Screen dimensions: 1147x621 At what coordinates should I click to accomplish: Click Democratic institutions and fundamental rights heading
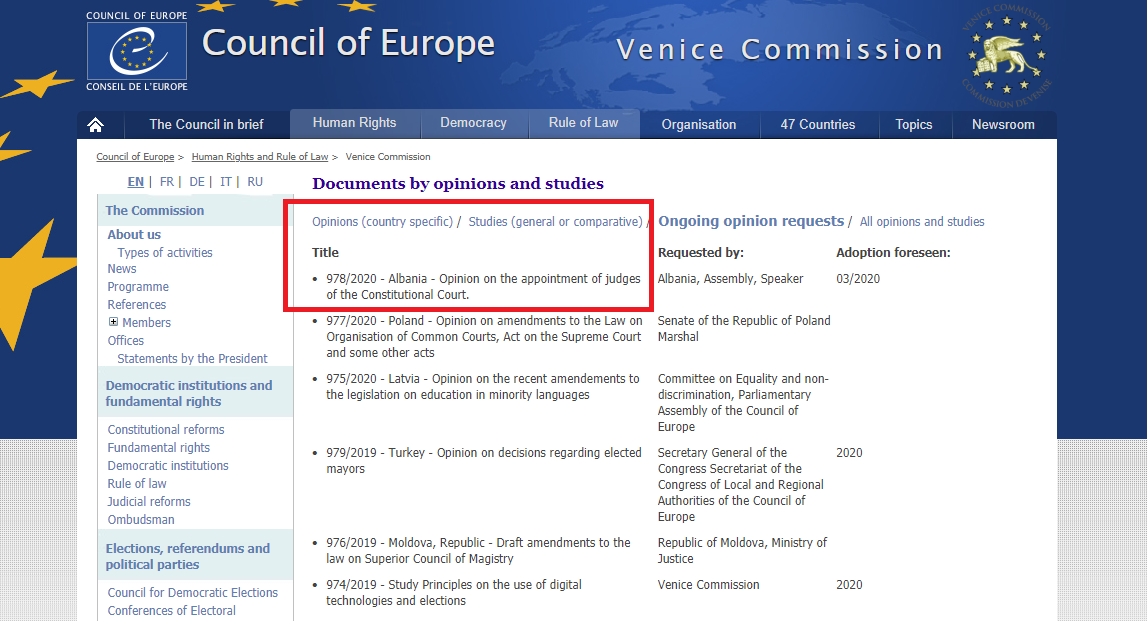point(189,394)
